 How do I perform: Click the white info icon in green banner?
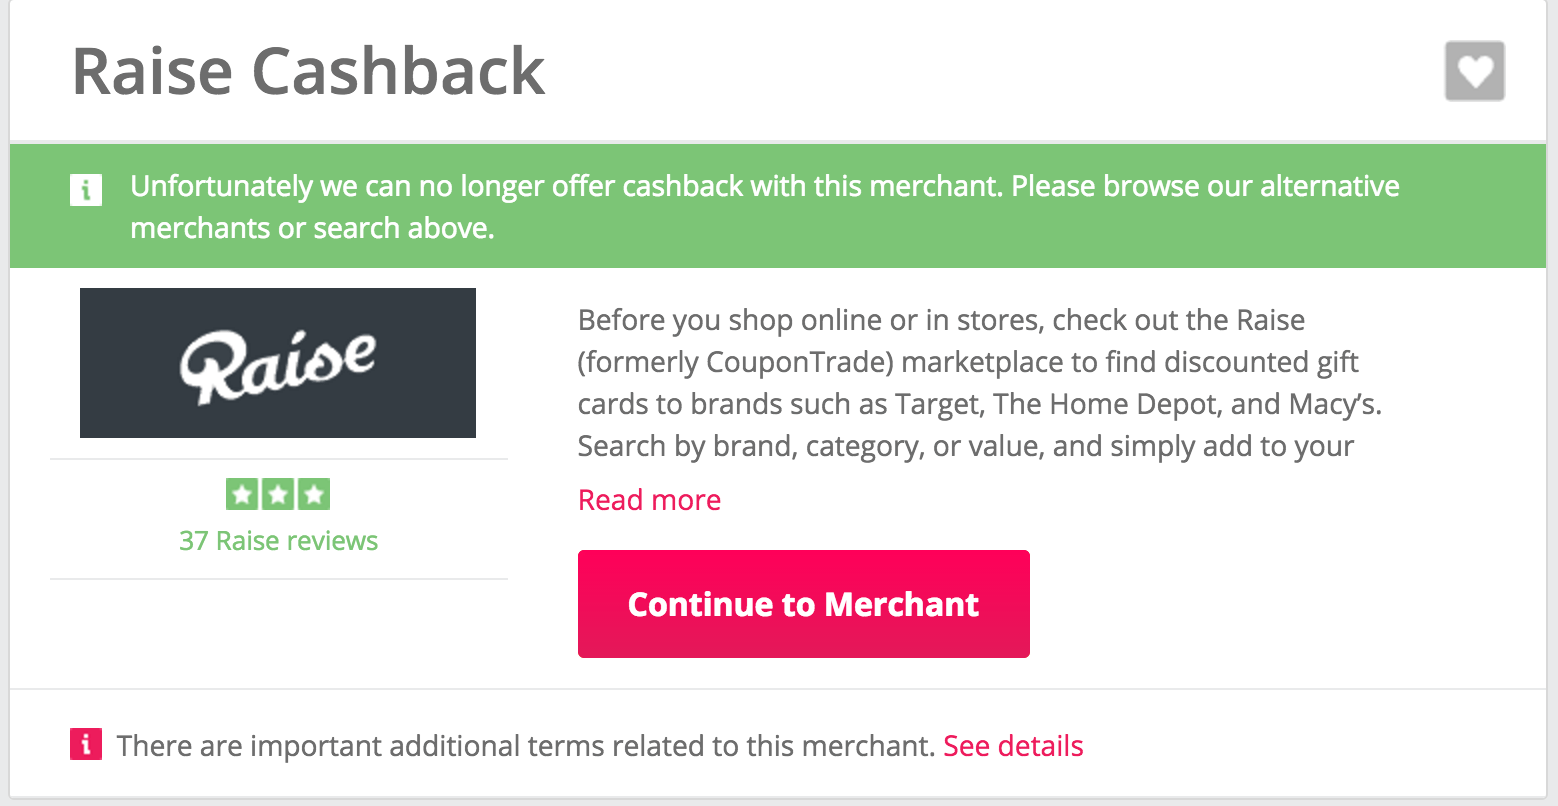[86, 188]
